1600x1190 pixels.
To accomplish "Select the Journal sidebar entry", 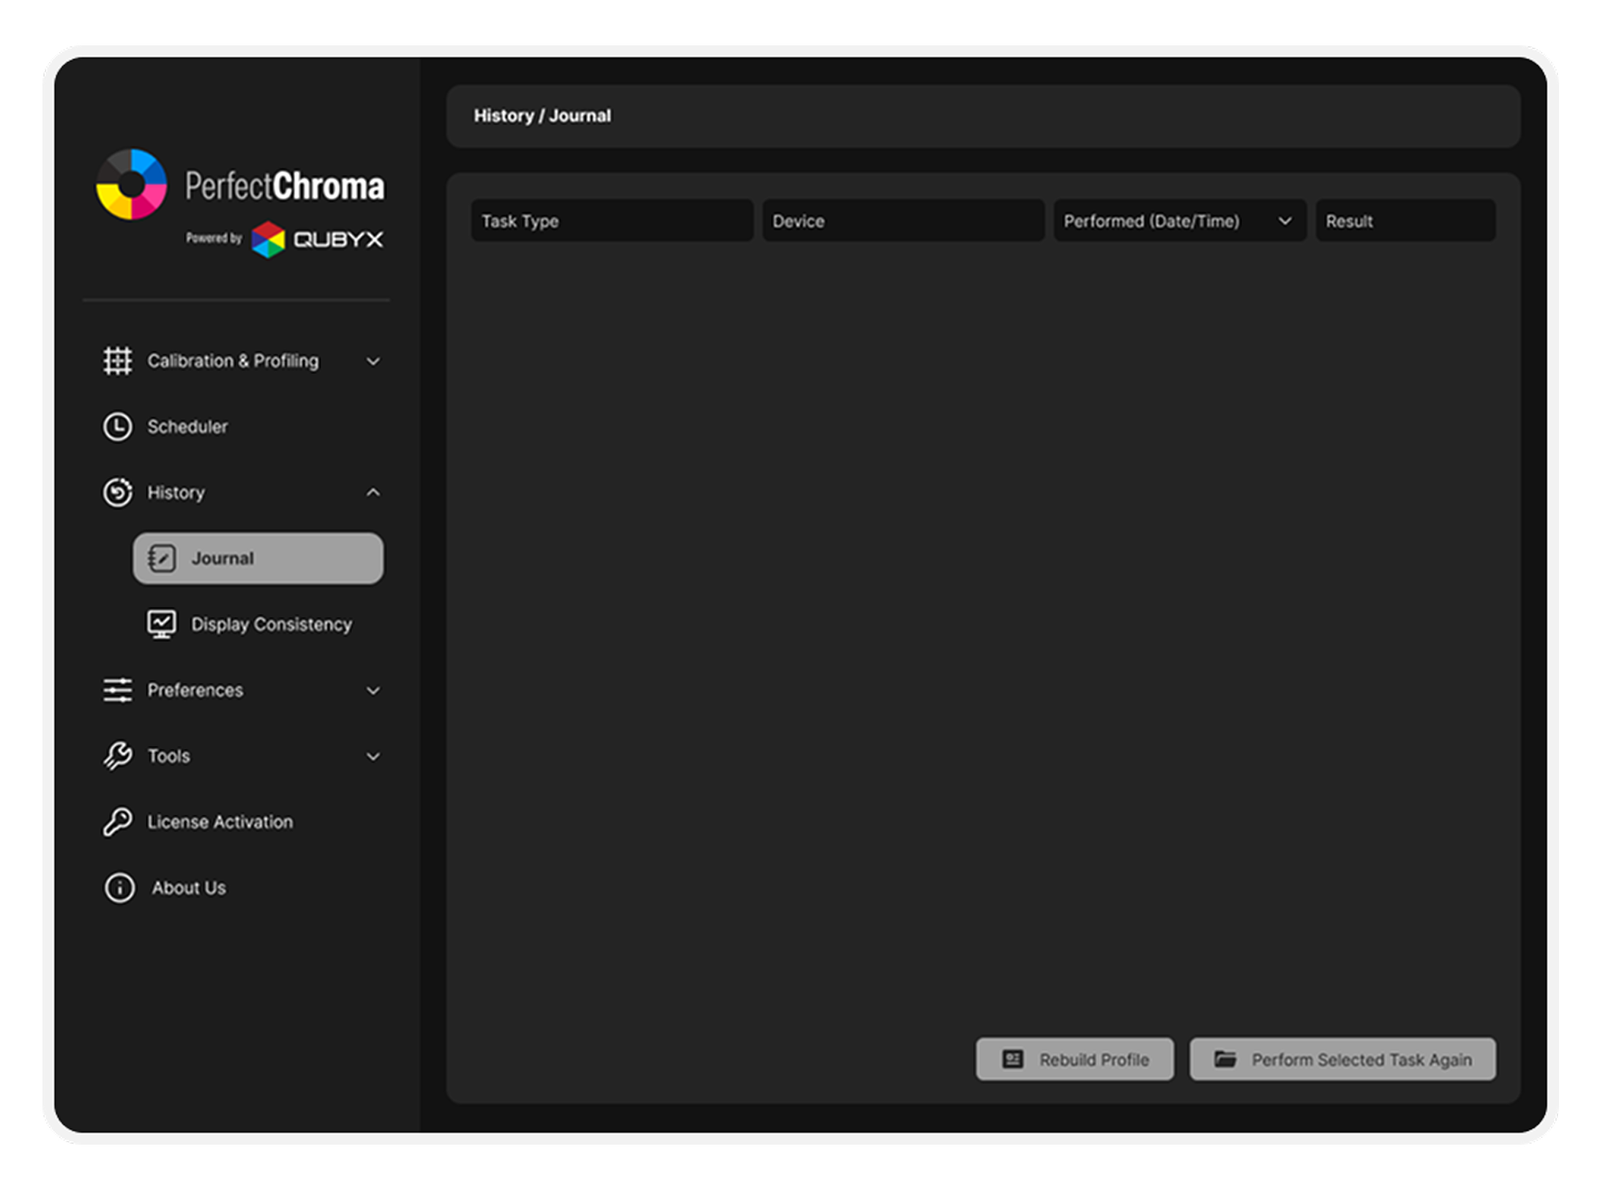I will pyautogui.click(x=257, y=558).
